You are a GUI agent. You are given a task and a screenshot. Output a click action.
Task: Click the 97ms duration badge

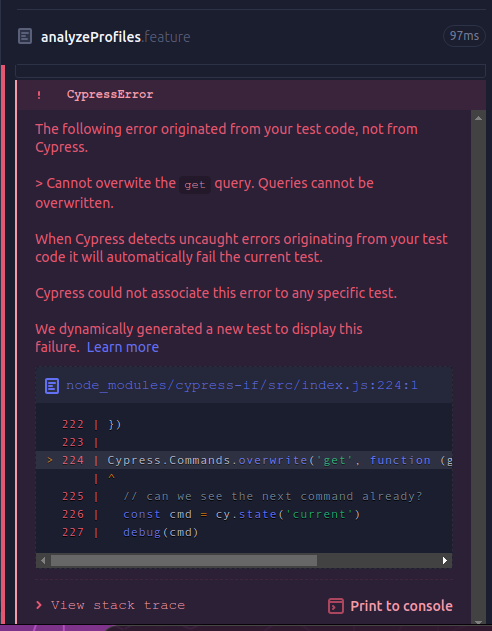pos(464,36)
